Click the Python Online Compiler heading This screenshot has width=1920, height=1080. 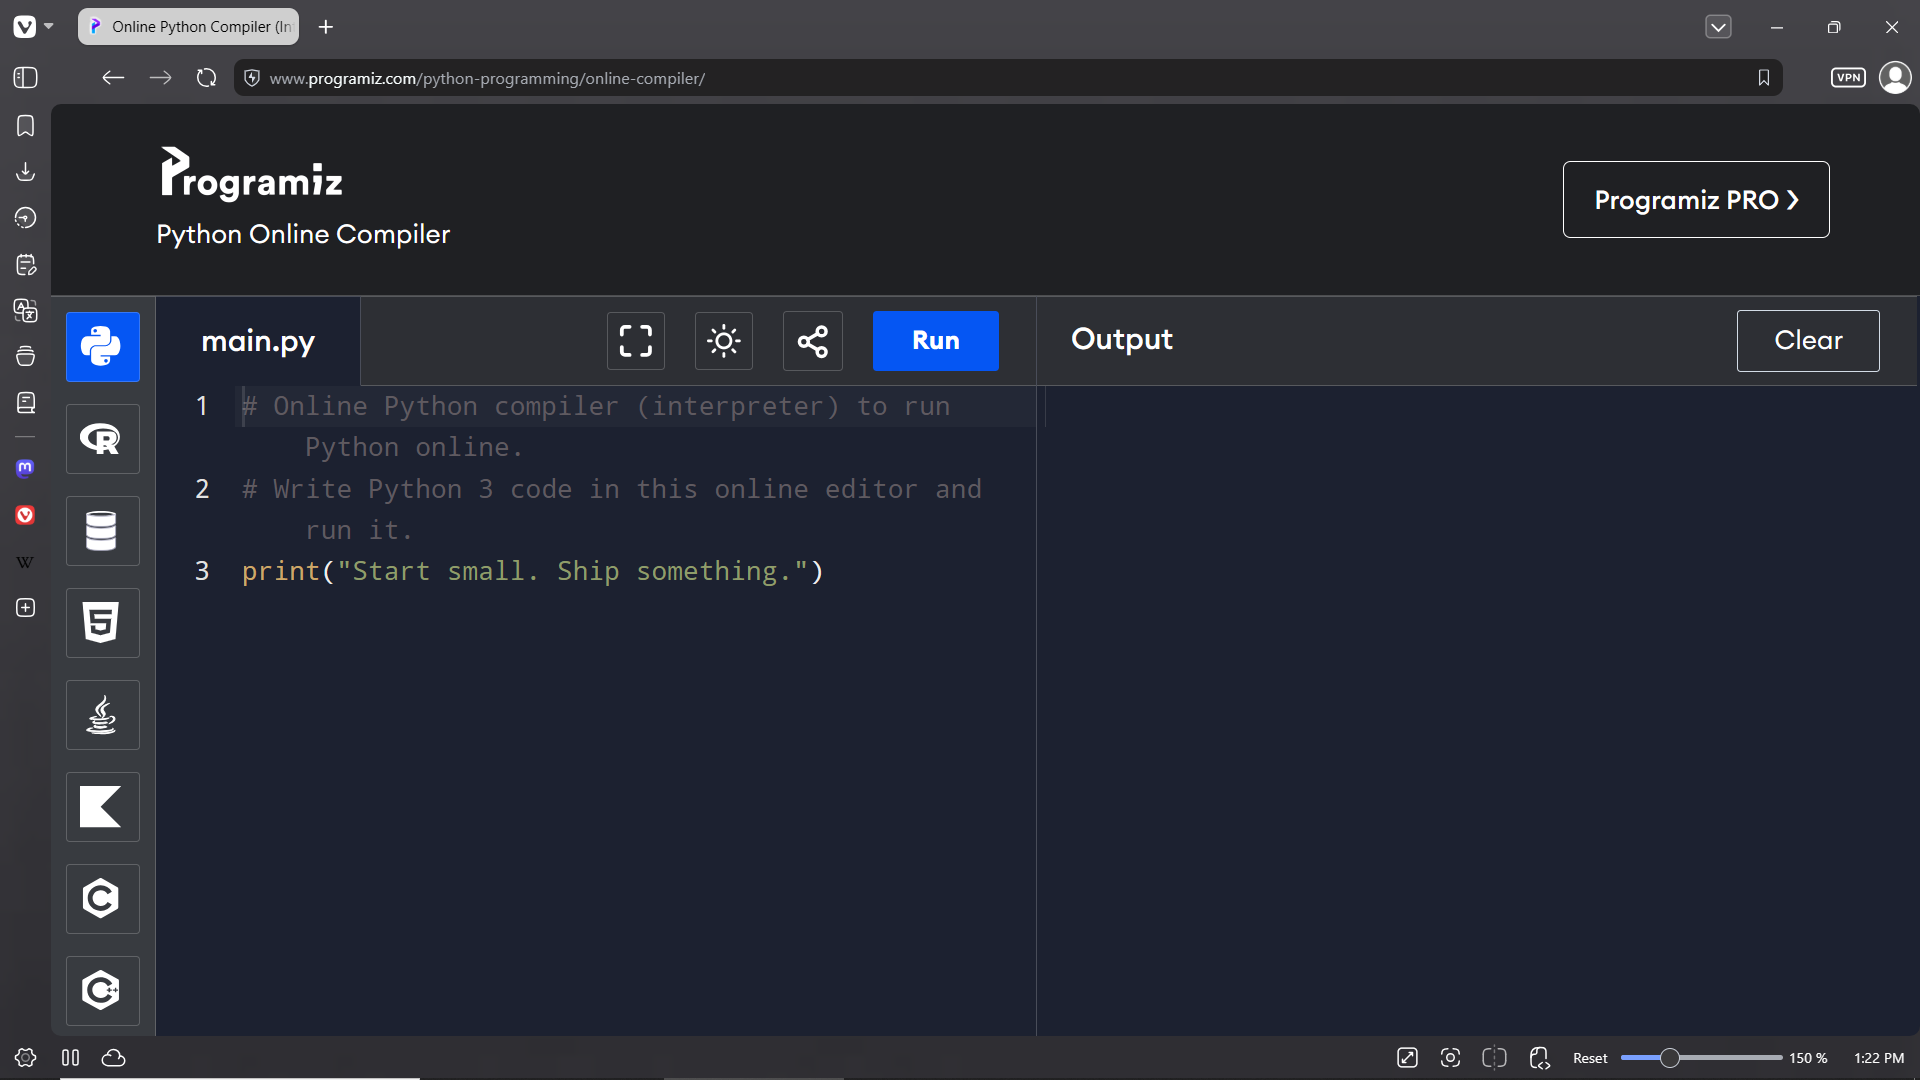pyautogui.click(x=303, y=234)
